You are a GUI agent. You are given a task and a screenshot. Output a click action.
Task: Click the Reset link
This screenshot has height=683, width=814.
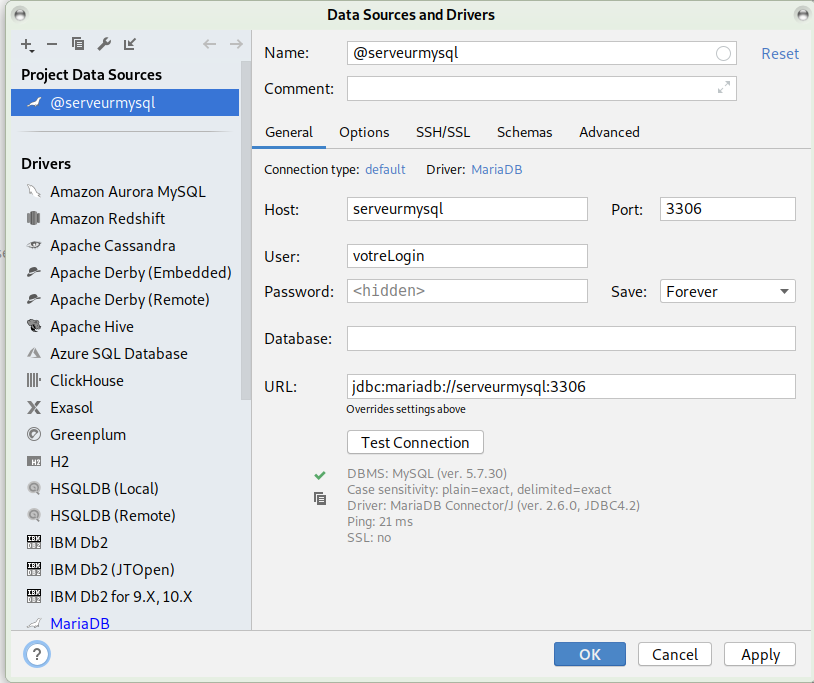(780, 54)
